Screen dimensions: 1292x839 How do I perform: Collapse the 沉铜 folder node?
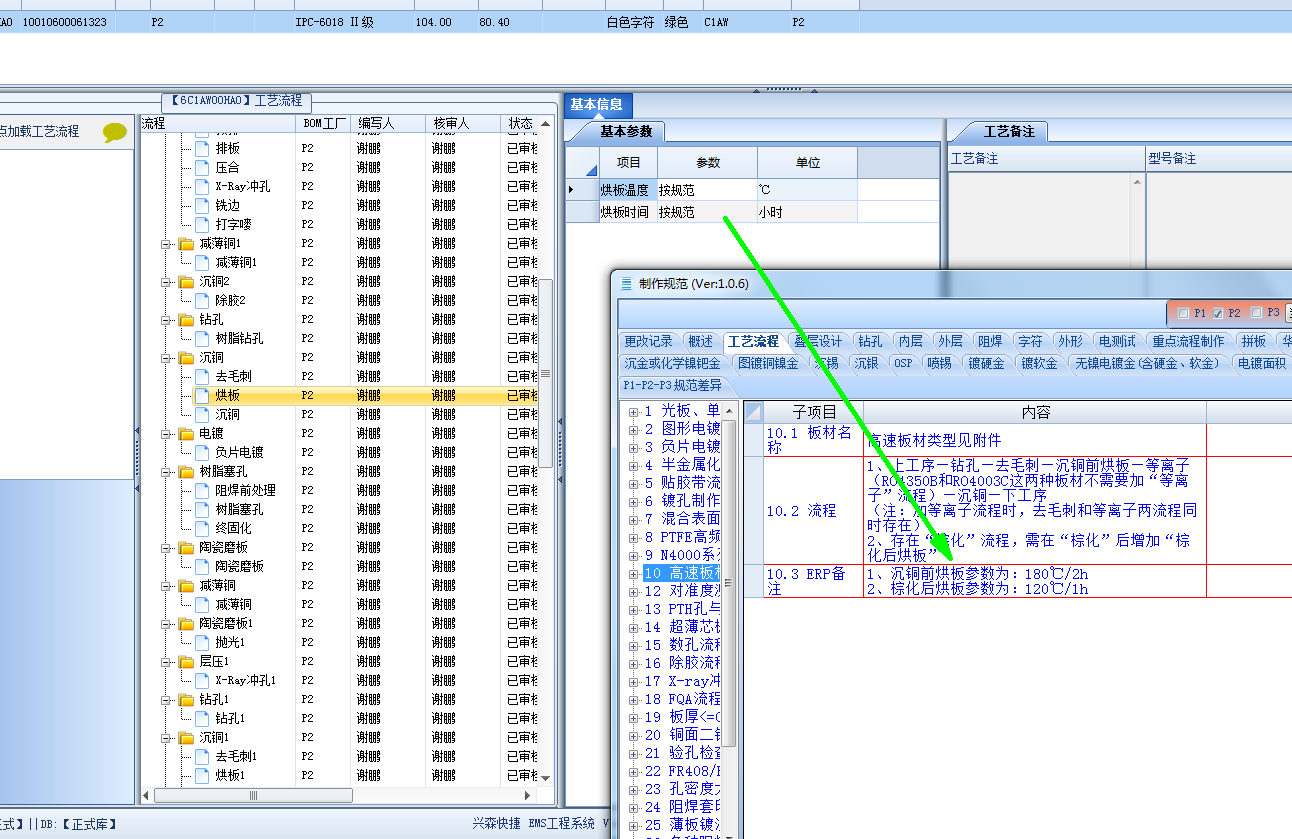[167, 357]
